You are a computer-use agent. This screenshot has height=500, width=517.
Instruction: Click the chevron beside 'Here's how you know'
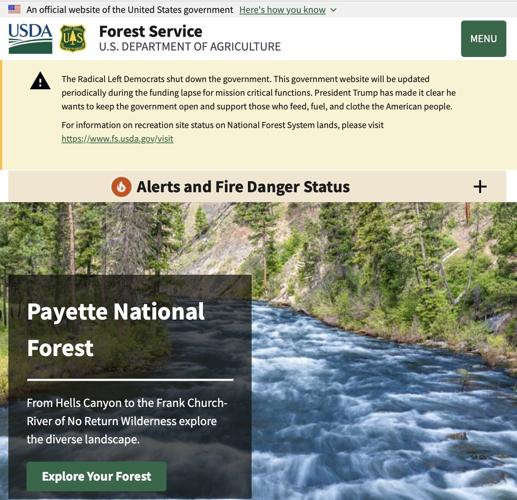333,10
